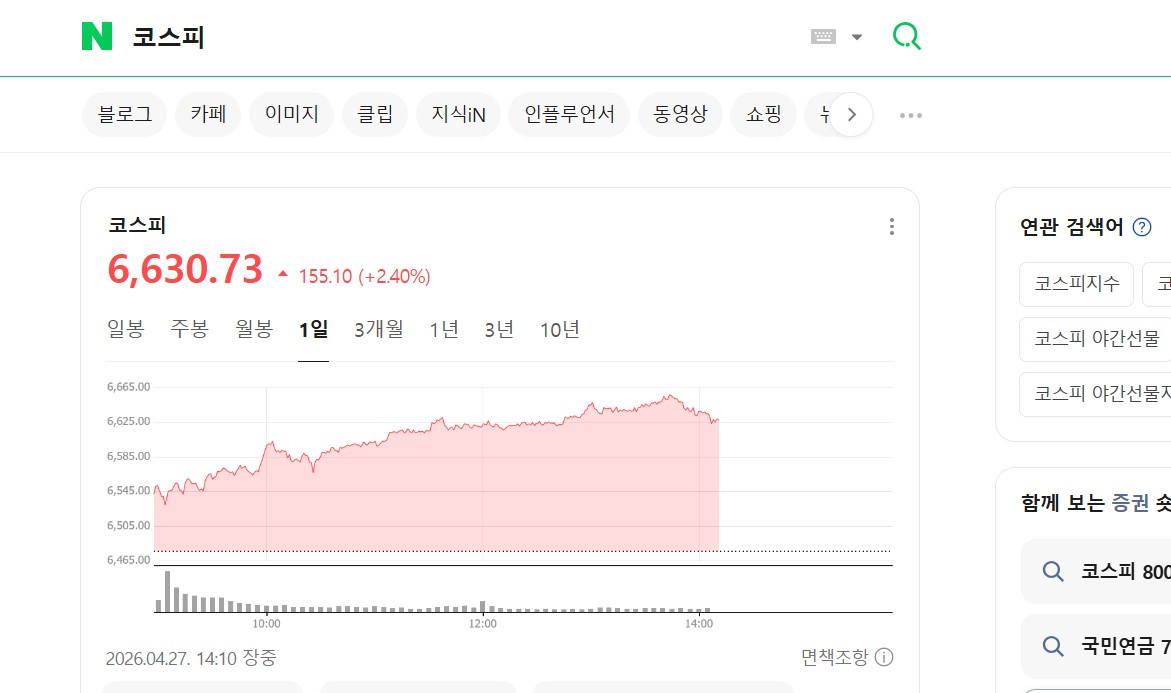Screen dimensions: 1171x693
Task: Click the green search magnifier icon
Action: coord(906,37)
